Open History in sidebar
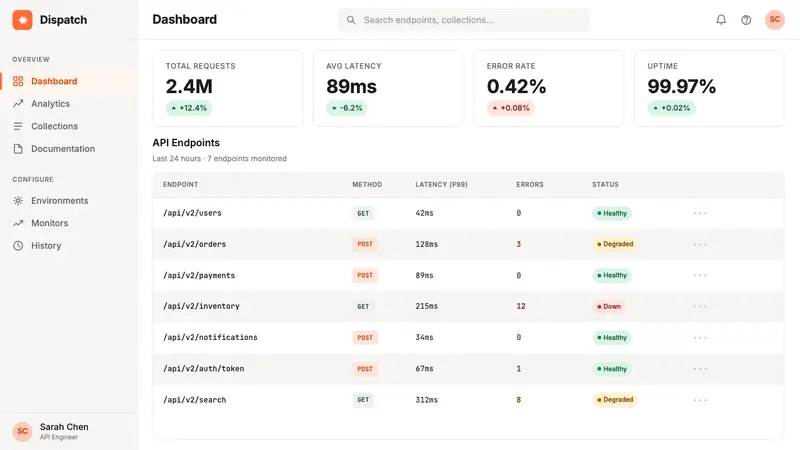Viewport: 800px width, 450px height. click(x=68, y=245)
